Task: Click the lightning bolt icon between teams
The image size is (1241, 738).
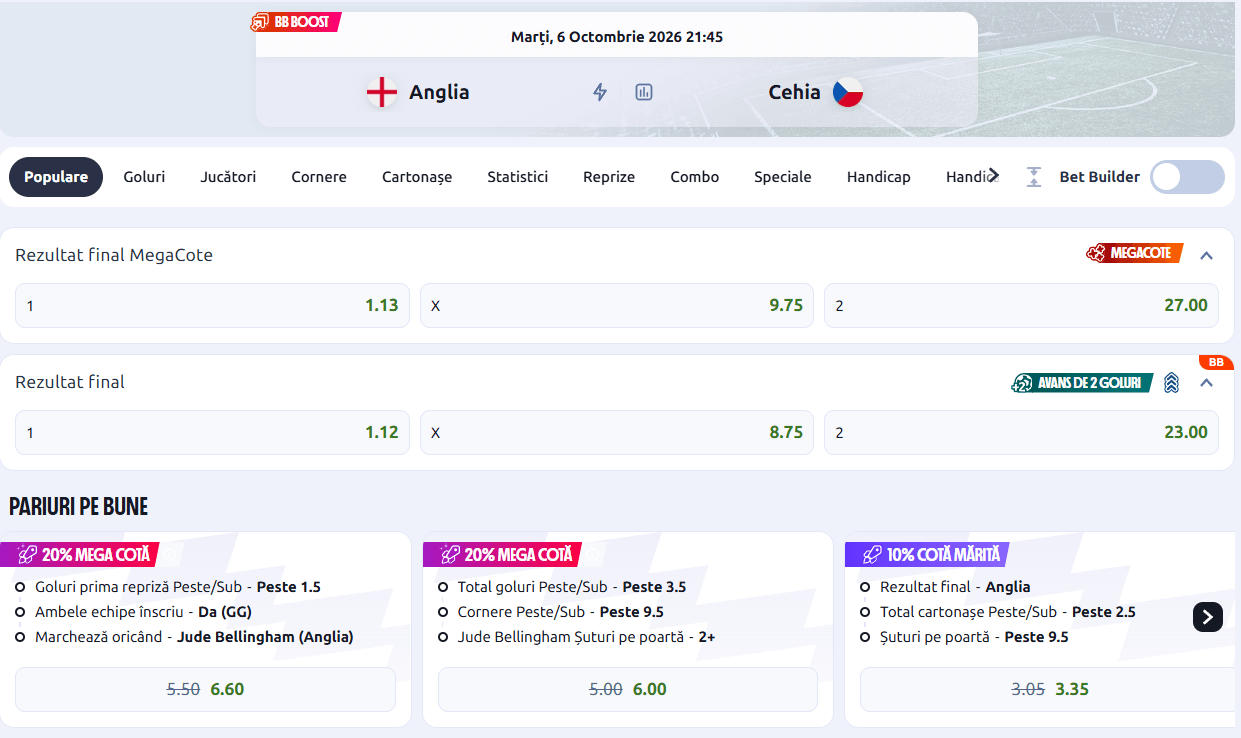Action: (600, 92)
